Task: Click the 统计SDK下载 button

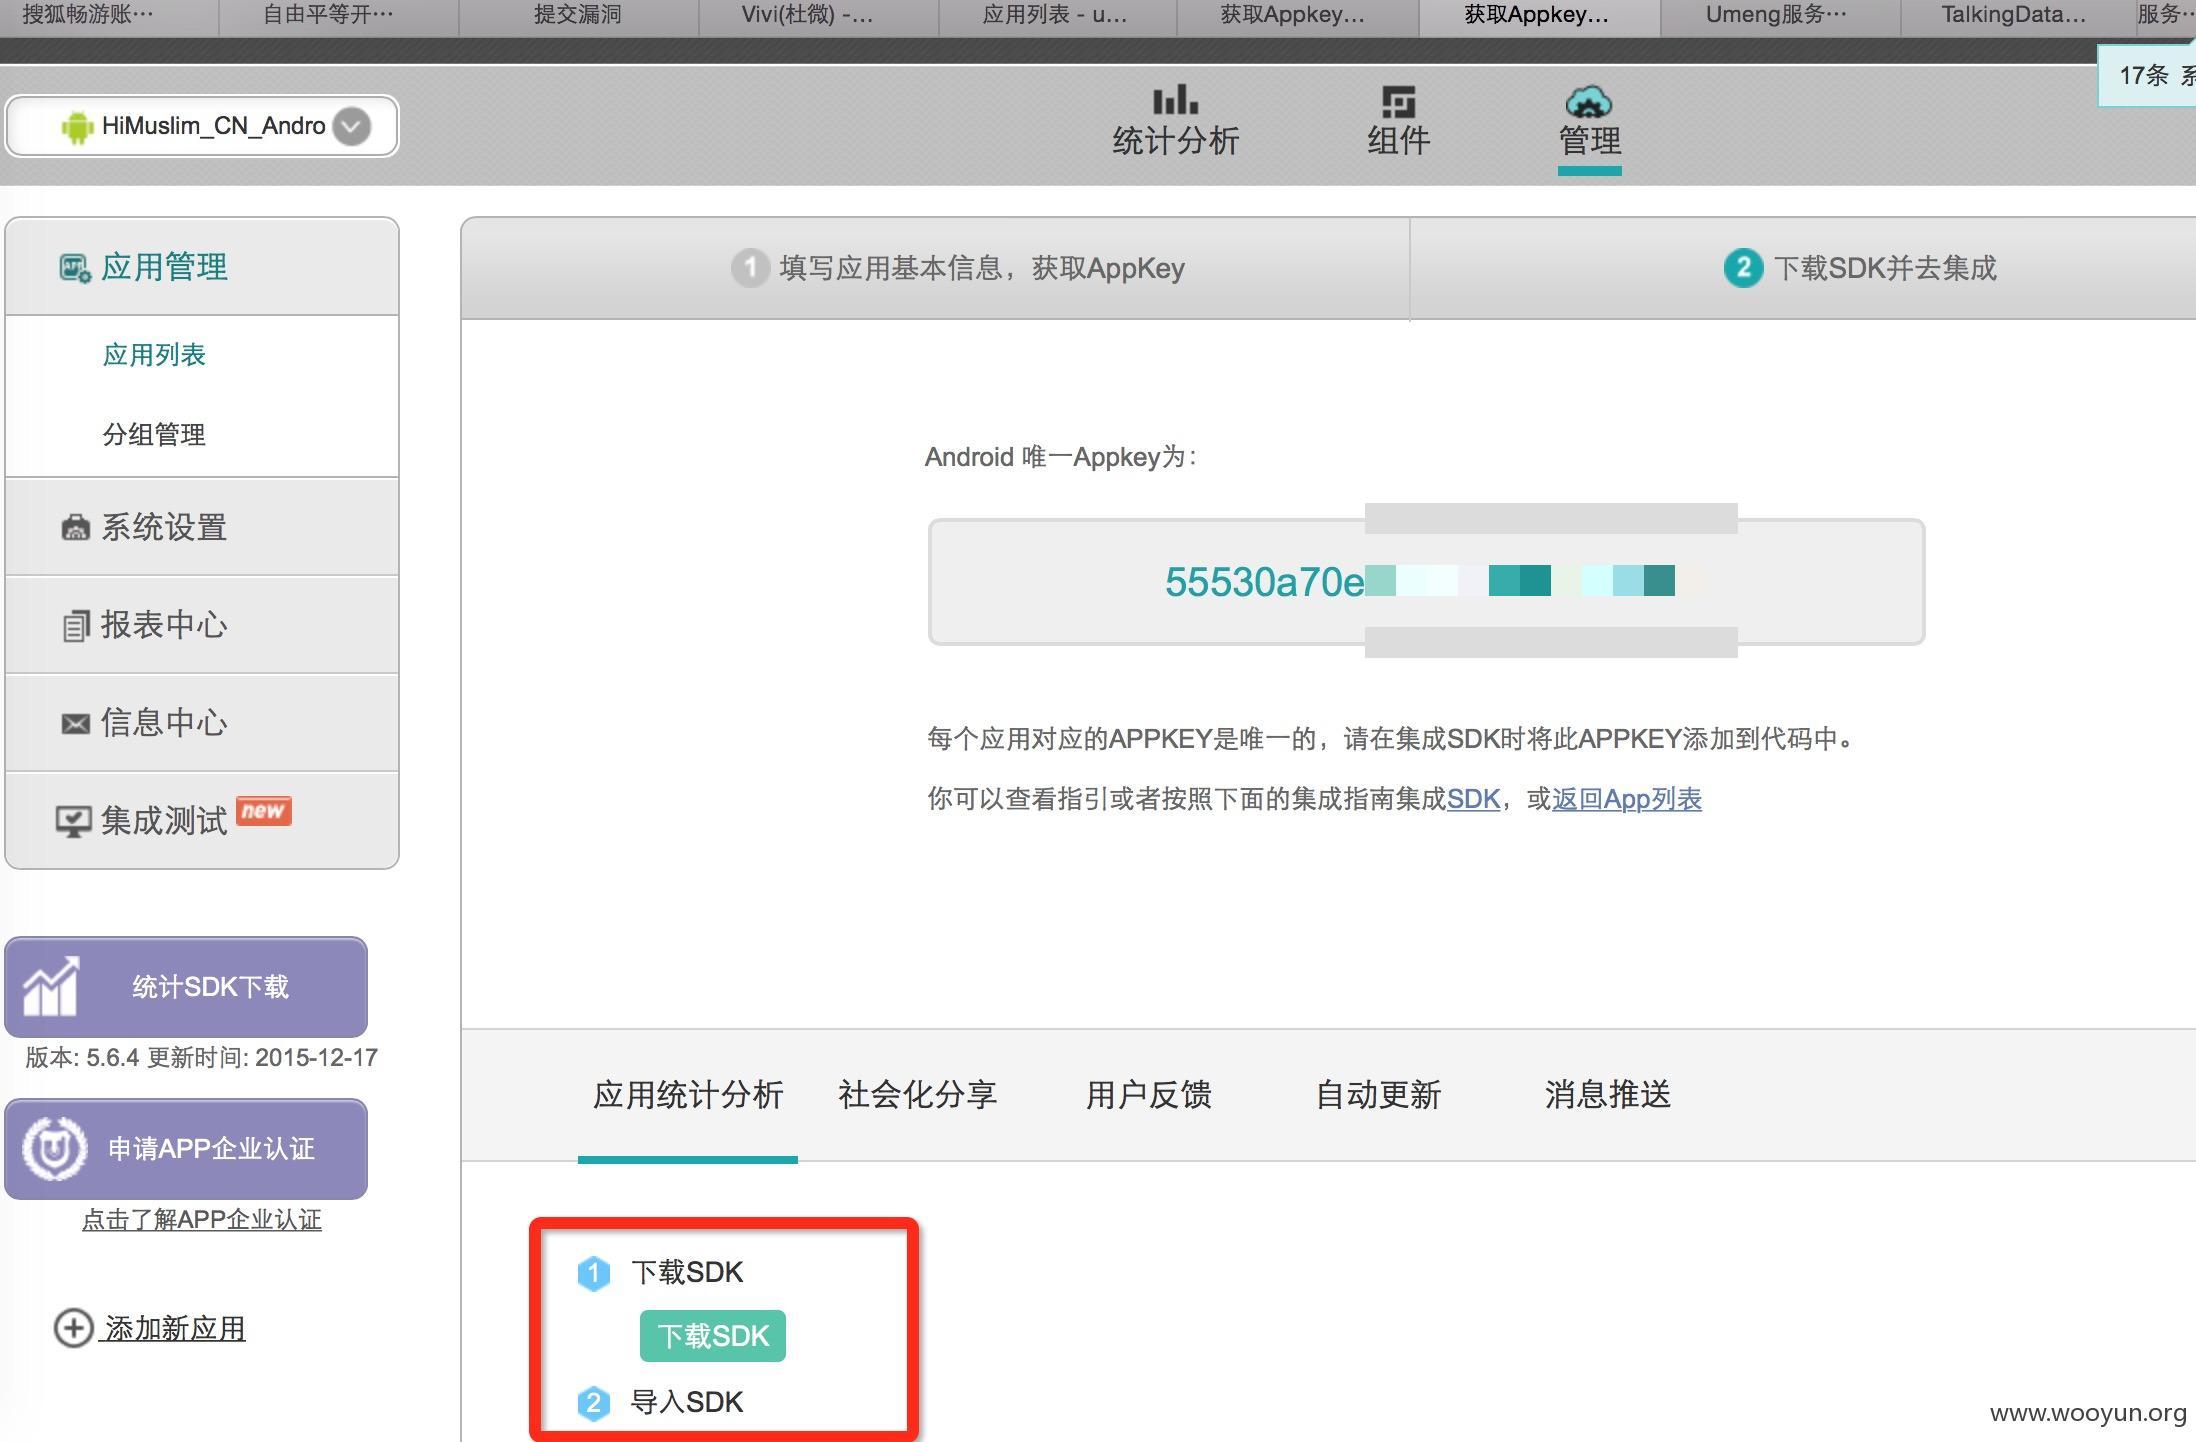Action: tap(186, 987)
